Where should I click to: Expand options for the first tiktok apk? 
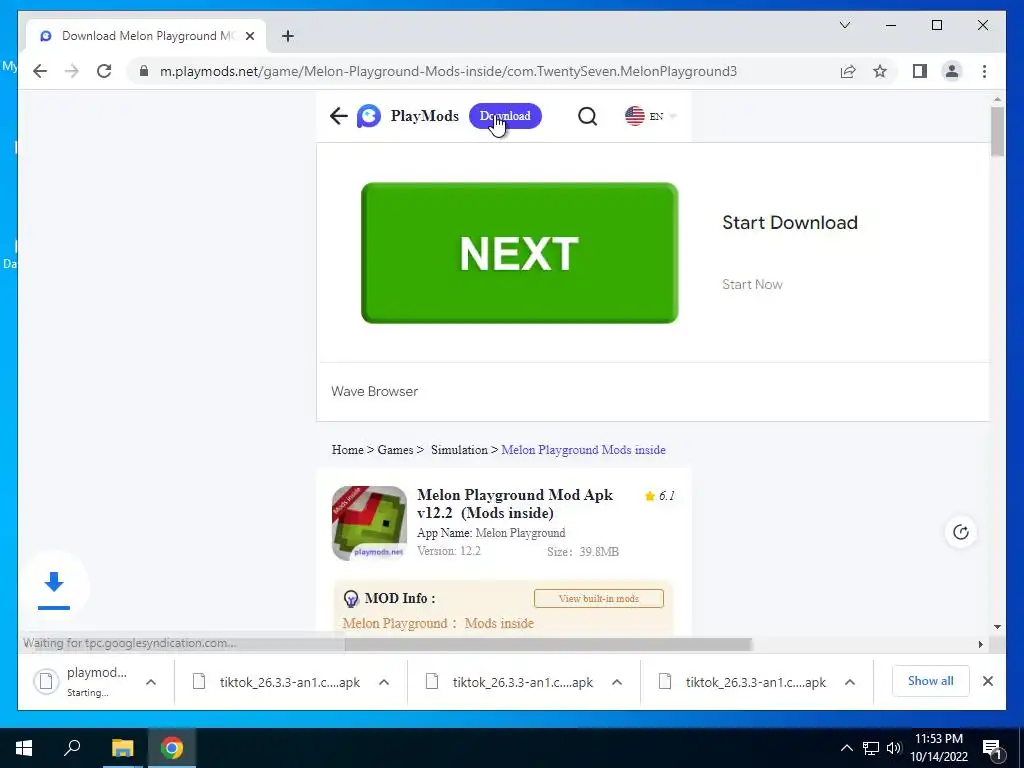click(384, 682)
